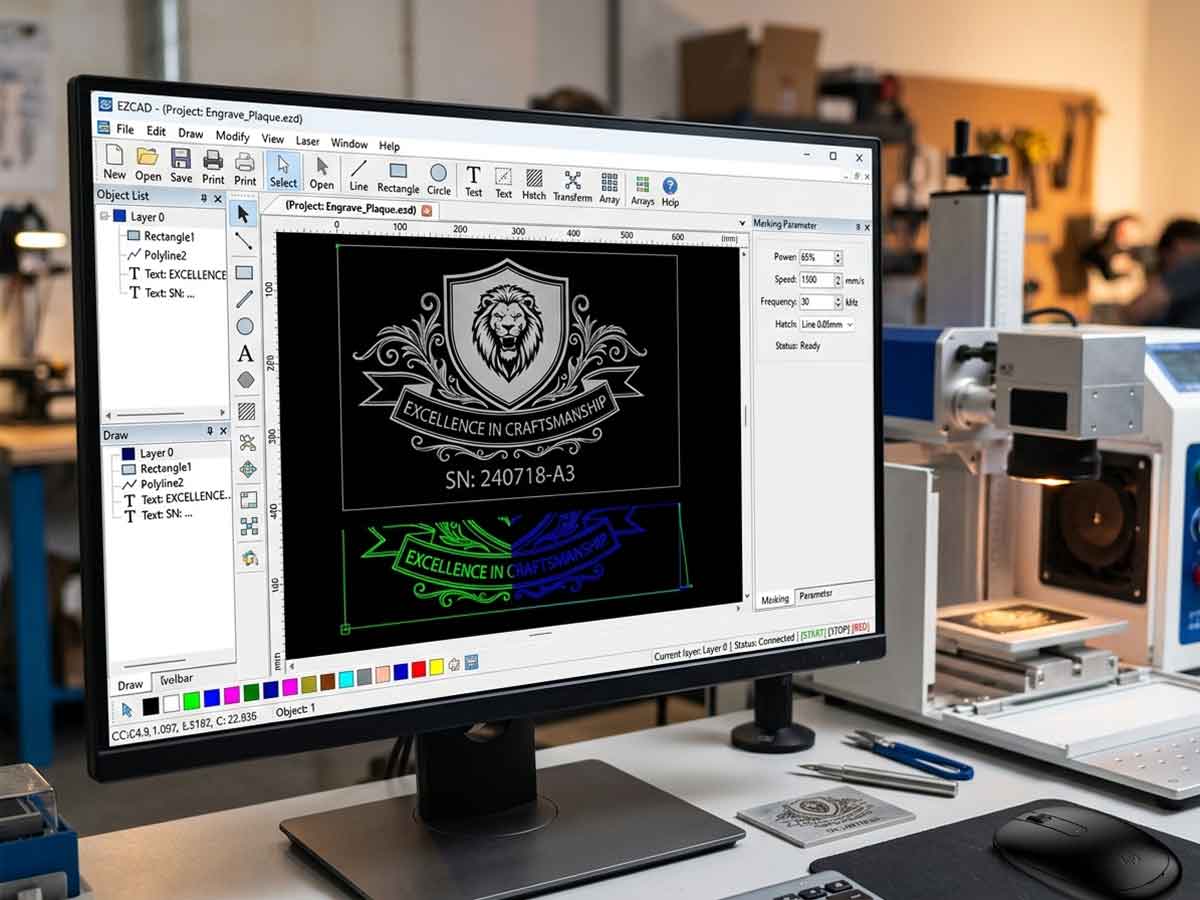The image size is (1200, 900).
Task: Pick the black color swatch
Action: 150,706
